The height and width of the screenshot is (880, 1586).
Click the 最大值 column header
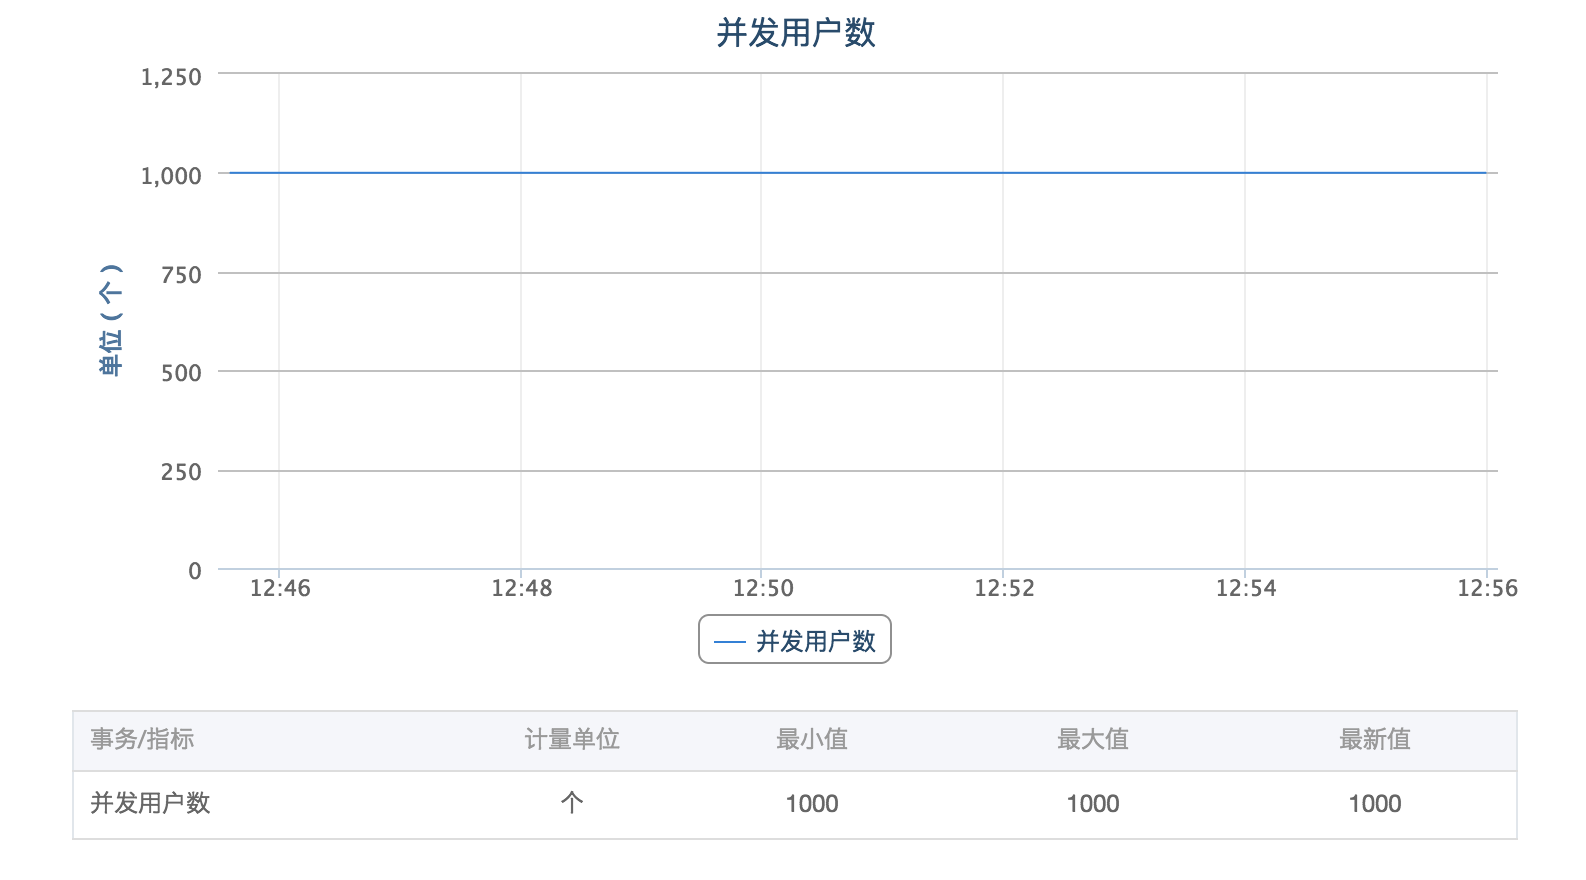point(1093,739)
